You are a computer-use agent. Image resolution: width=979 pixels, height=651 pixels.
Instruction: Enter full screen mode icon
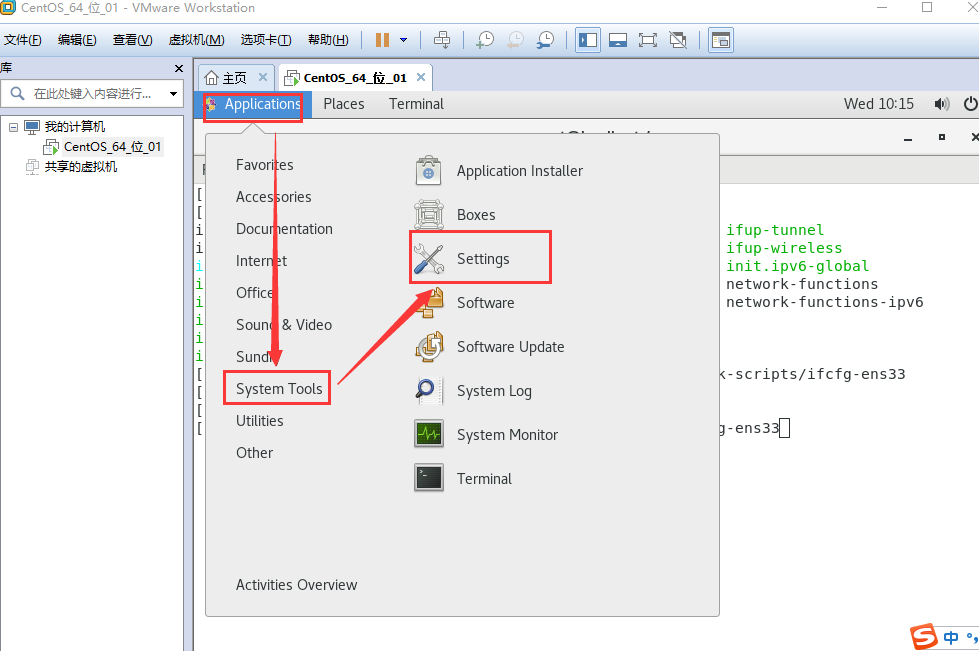tap(647, 40)
